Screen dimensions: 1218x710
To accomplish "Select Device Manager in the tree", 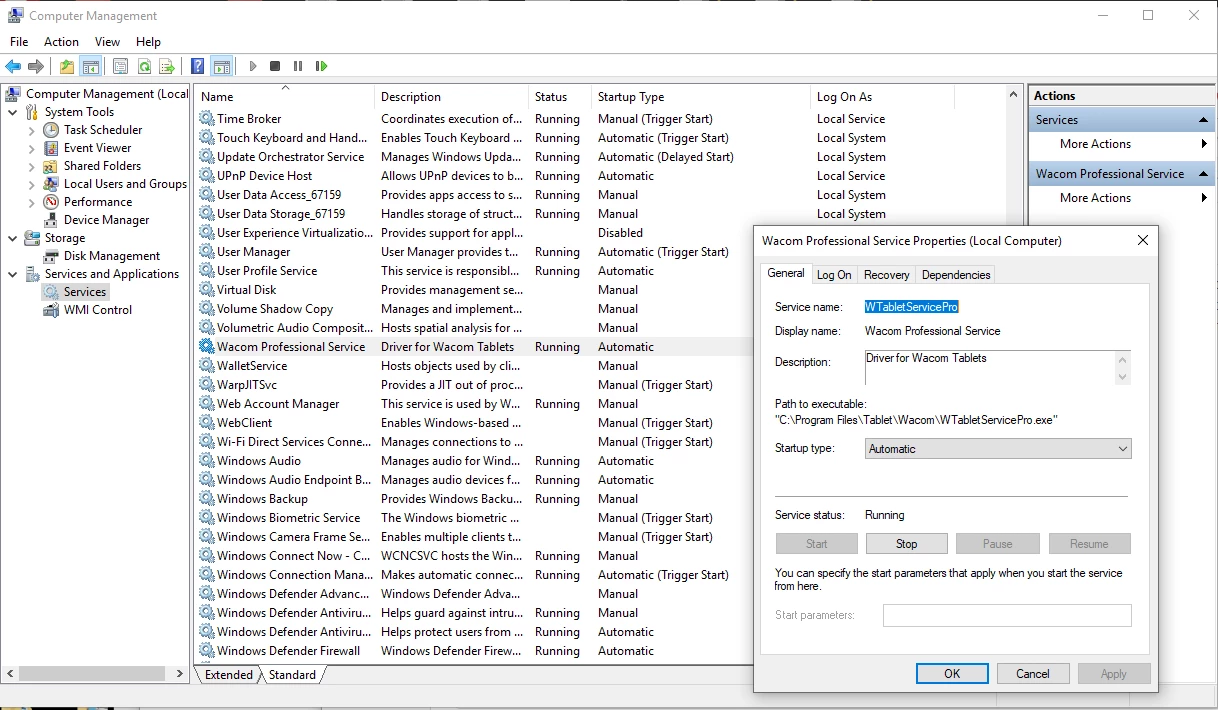I will [x=106, y=220].
